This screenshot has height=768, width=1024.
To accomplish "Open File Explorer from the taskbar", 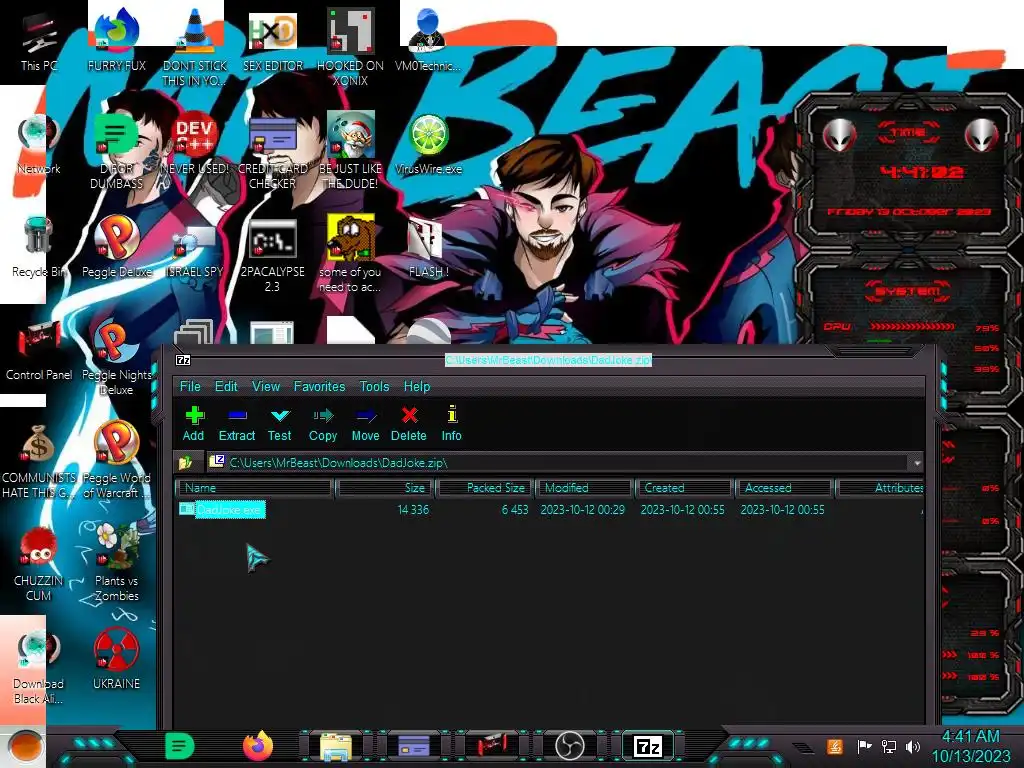I will click(x=336, y=746).
